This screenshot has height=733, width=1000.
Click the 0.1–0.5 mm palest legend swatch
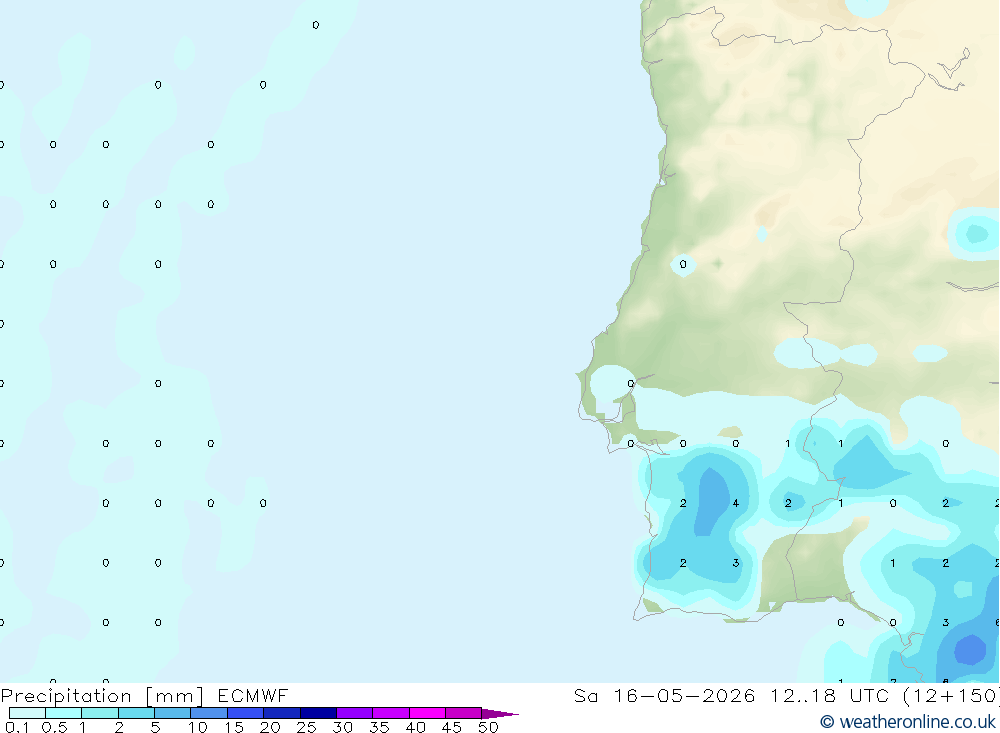tap(27, 713)
